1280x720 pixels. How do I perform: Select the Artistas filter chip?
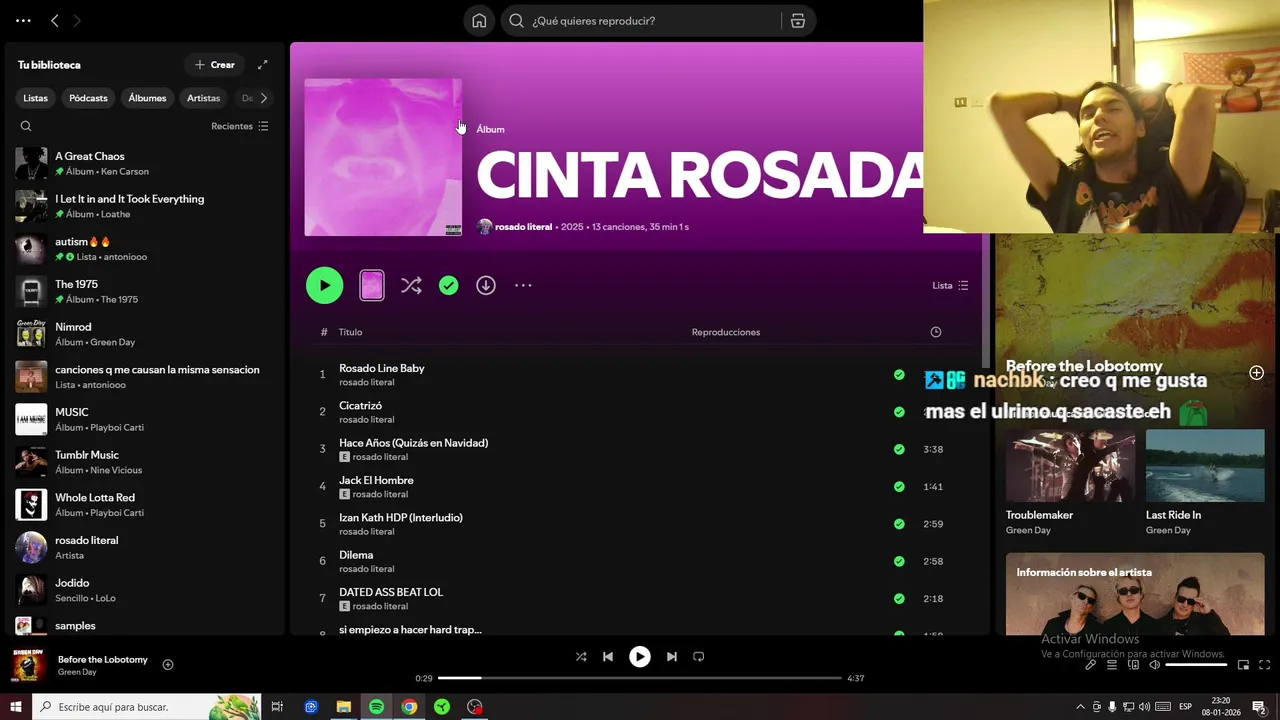click(x=204, y=98)
